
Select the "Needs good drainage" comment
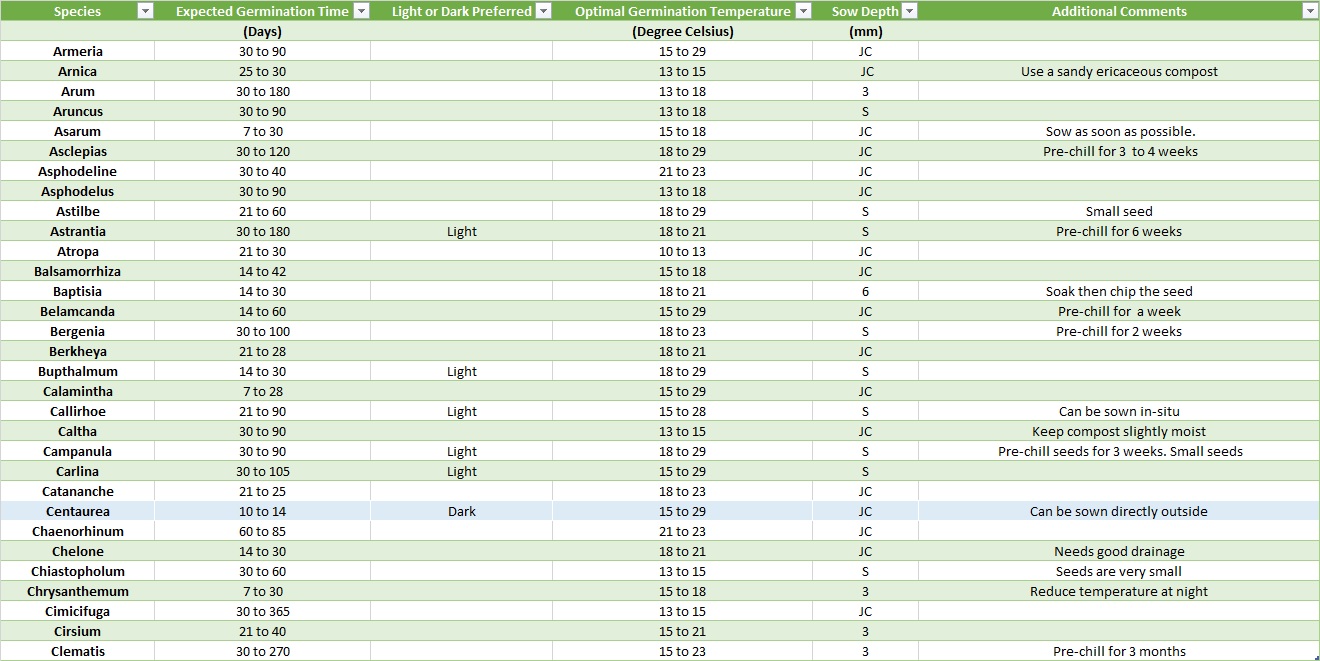(1119, 551)
